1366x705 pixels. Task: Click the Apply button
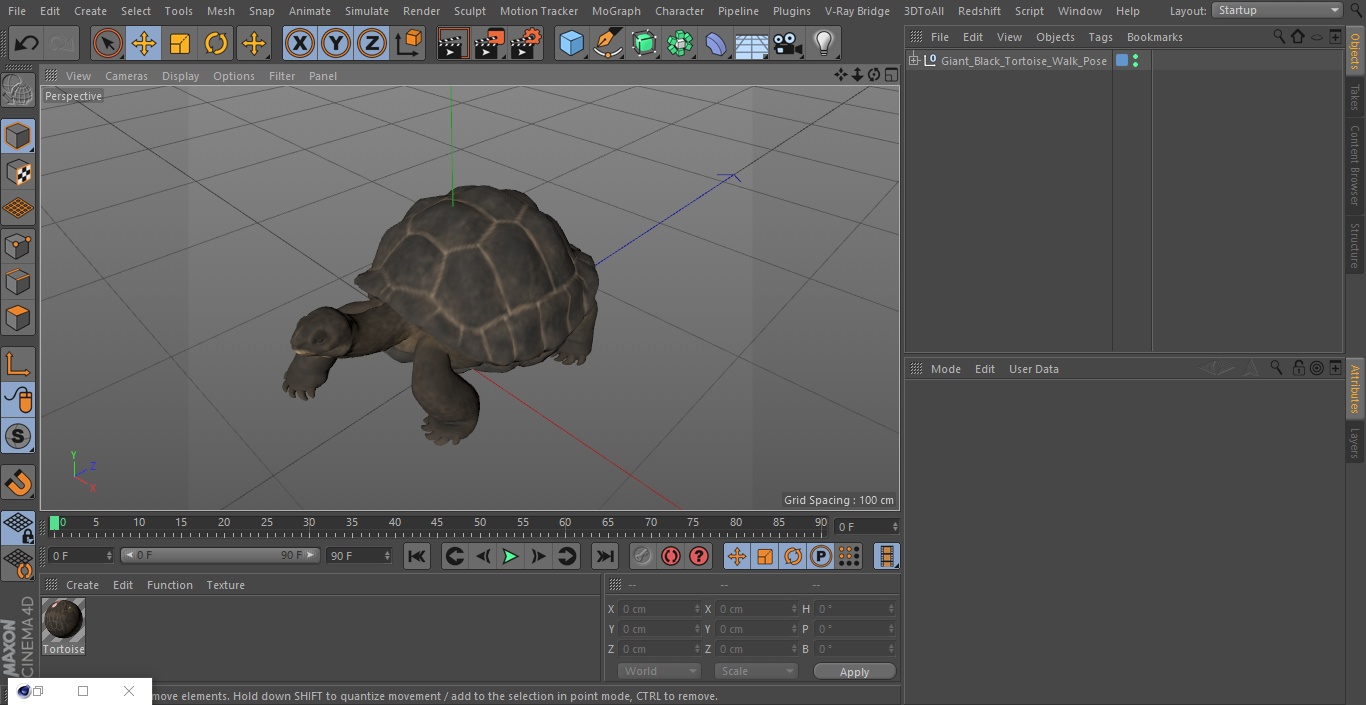[x=854, y=671]
